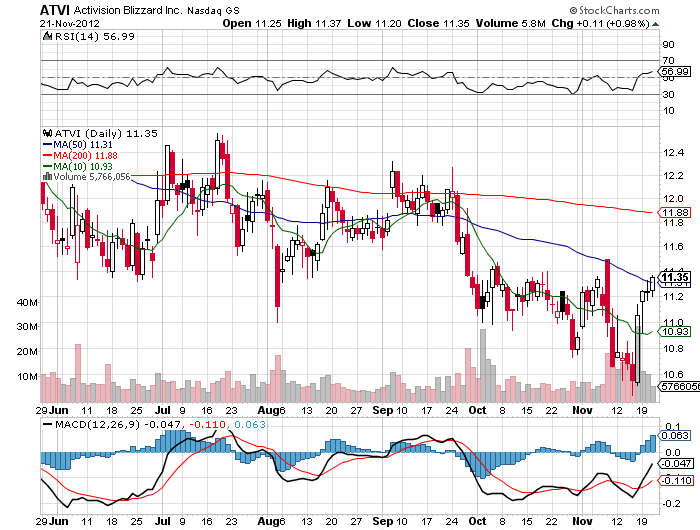Click the 12.4 price axis label
Viewport: 700px width, 530px height.
point(673,153)
